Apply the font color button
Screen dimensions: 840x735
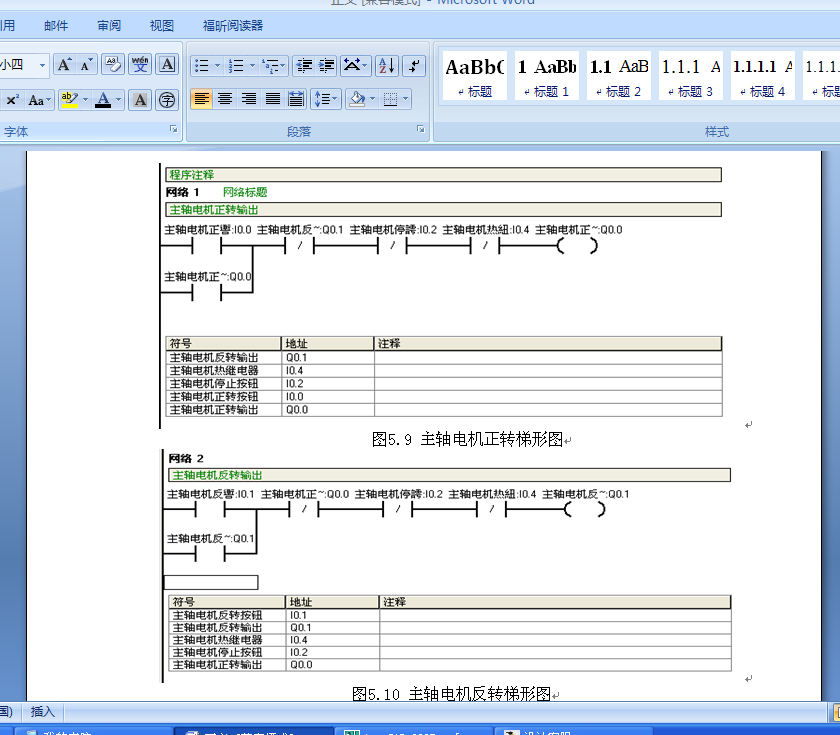pos(103,100)
